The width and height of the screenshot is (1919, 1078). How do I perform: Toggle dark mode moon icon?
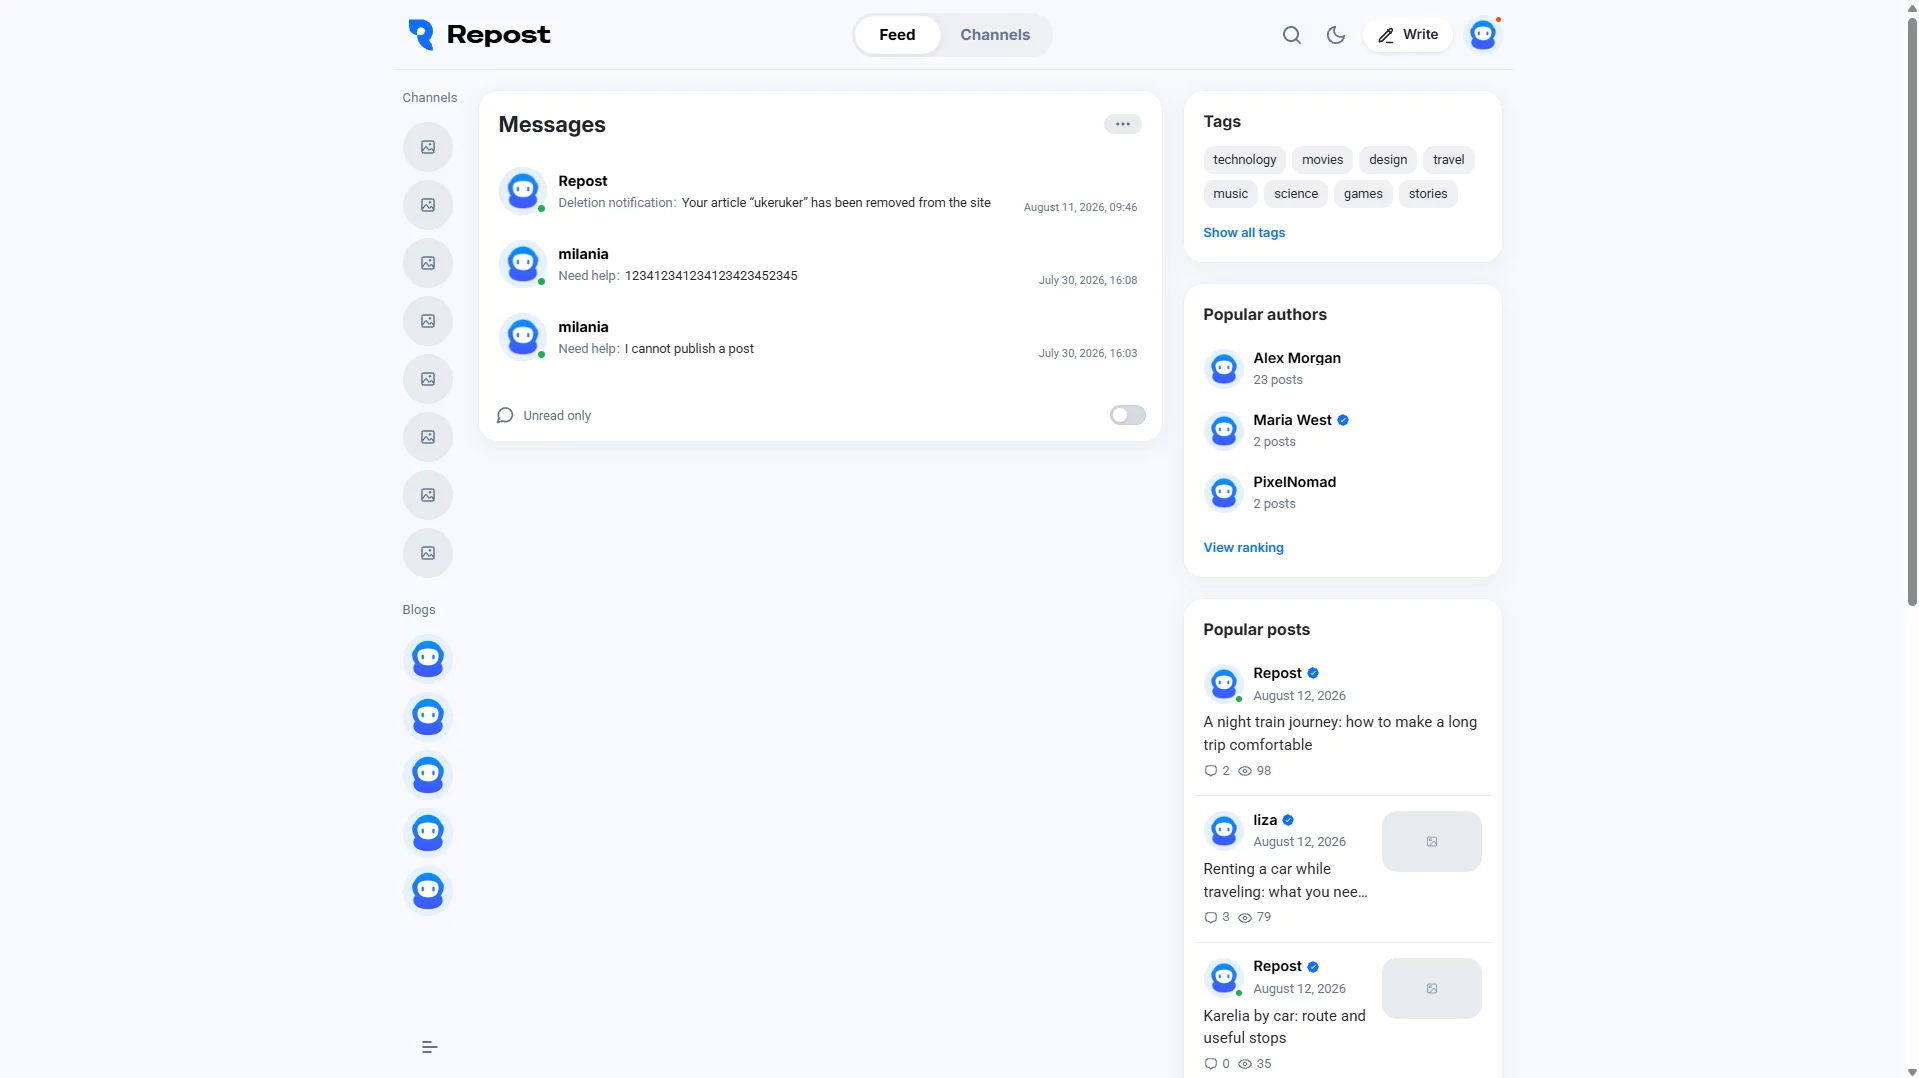click(x=1335, y=35)
